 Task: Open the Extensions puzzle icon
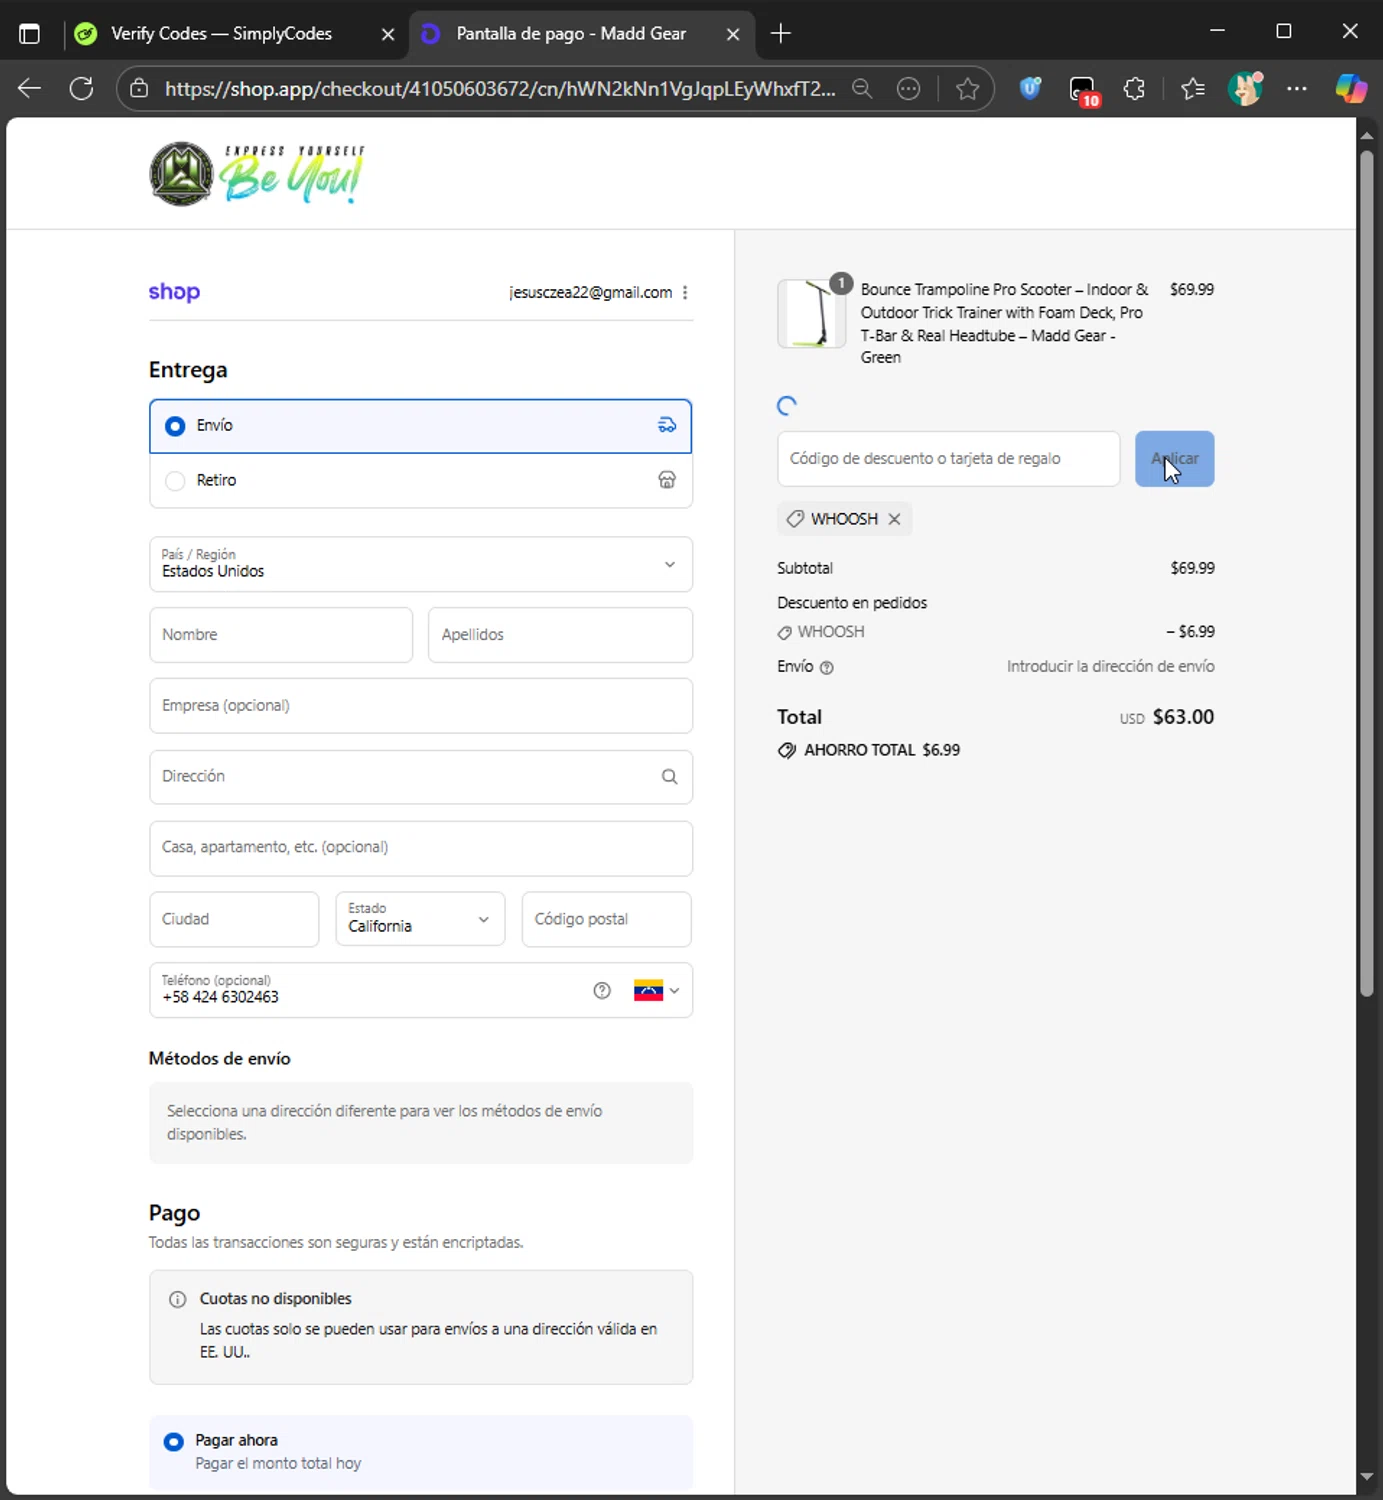coord(1135,89)
